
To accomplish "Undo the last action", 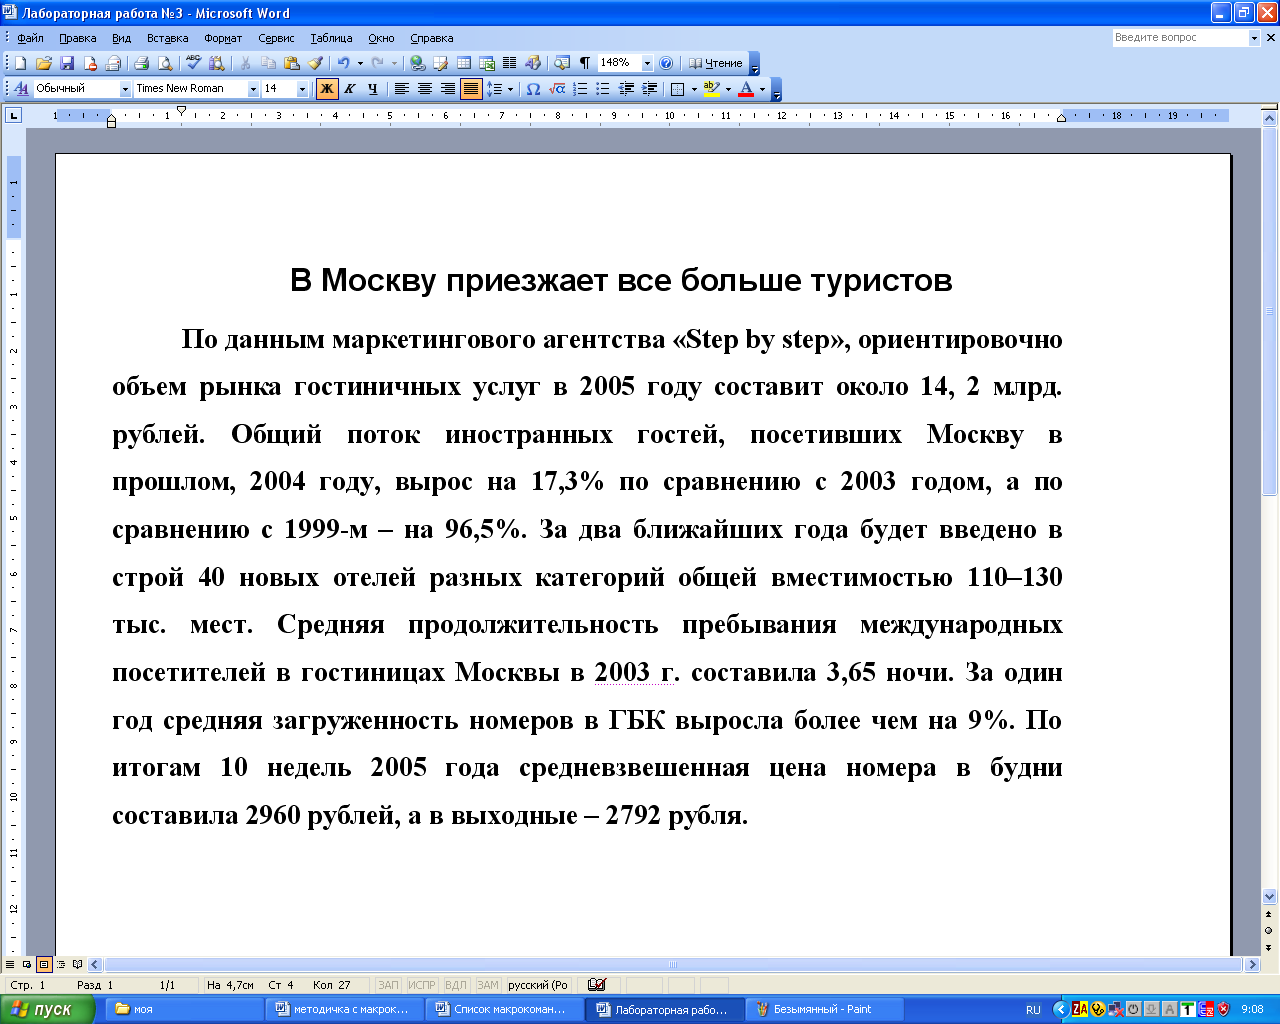I will [x=343, y=63].
